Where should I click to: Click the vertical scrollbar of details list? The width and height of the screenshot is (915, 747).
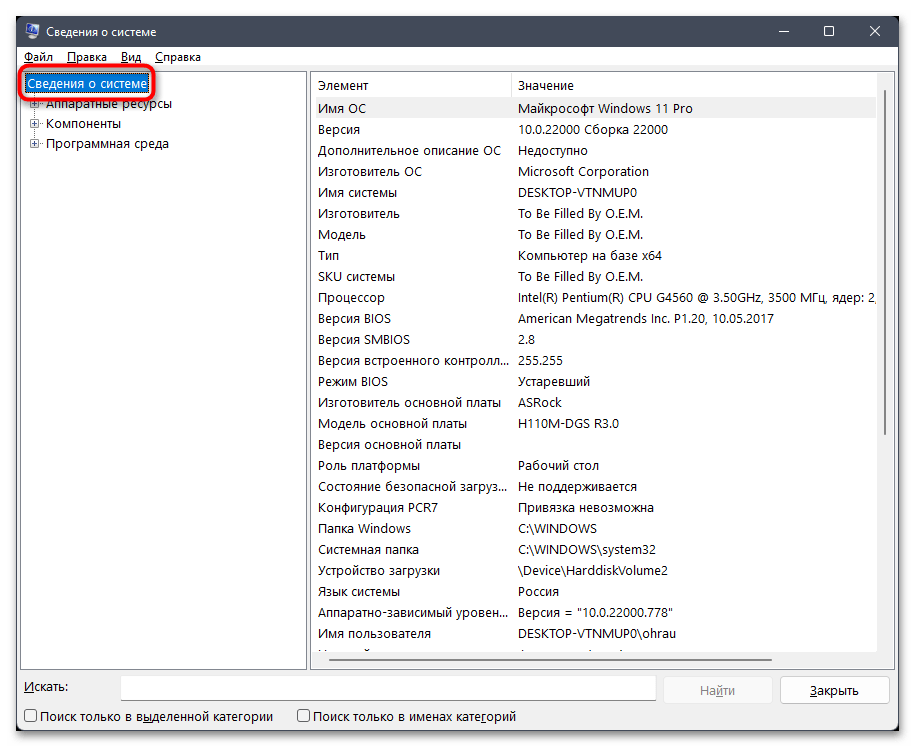[885, 263]
